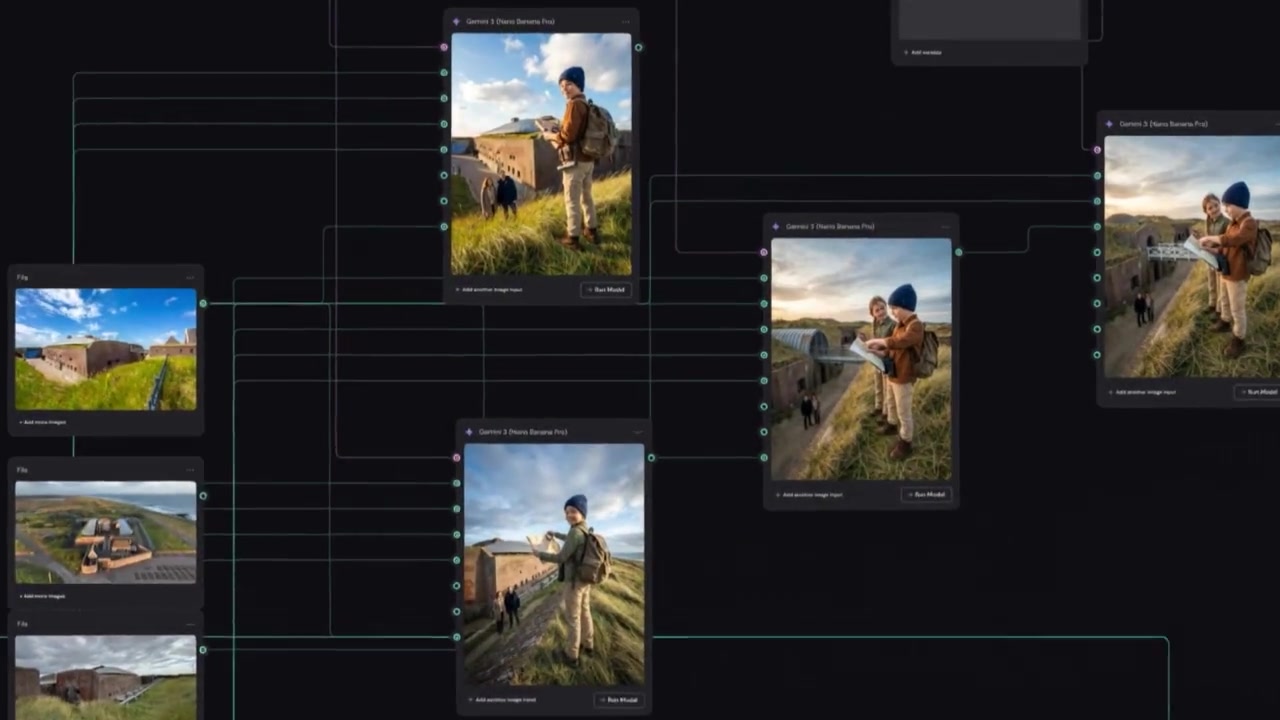Viewport: 1280px width, 720px height.
Task: Select generated image of two kids near tunnel
Action: tap(861, 359)
